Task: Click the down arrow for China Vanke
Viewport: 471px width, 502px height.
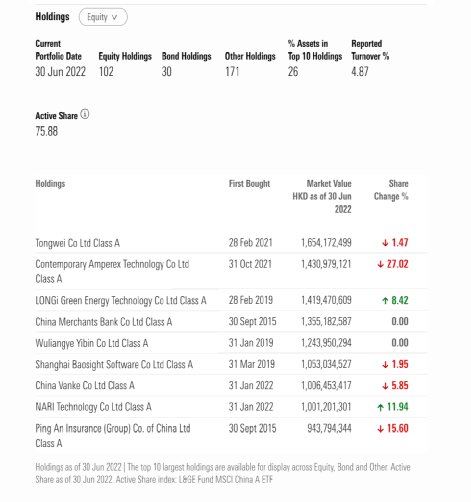Action: (x=385, y=386)
